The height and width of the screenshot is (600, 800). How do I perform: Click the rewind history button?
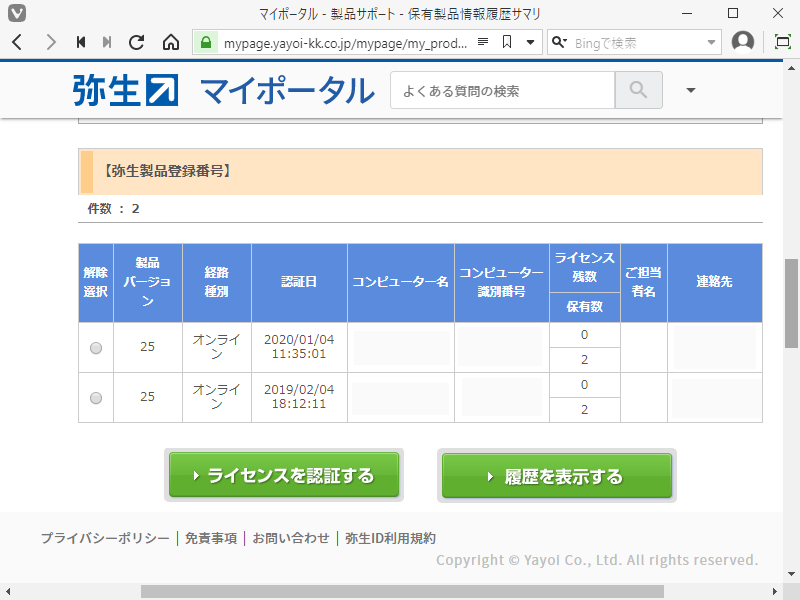pos(81,42)
